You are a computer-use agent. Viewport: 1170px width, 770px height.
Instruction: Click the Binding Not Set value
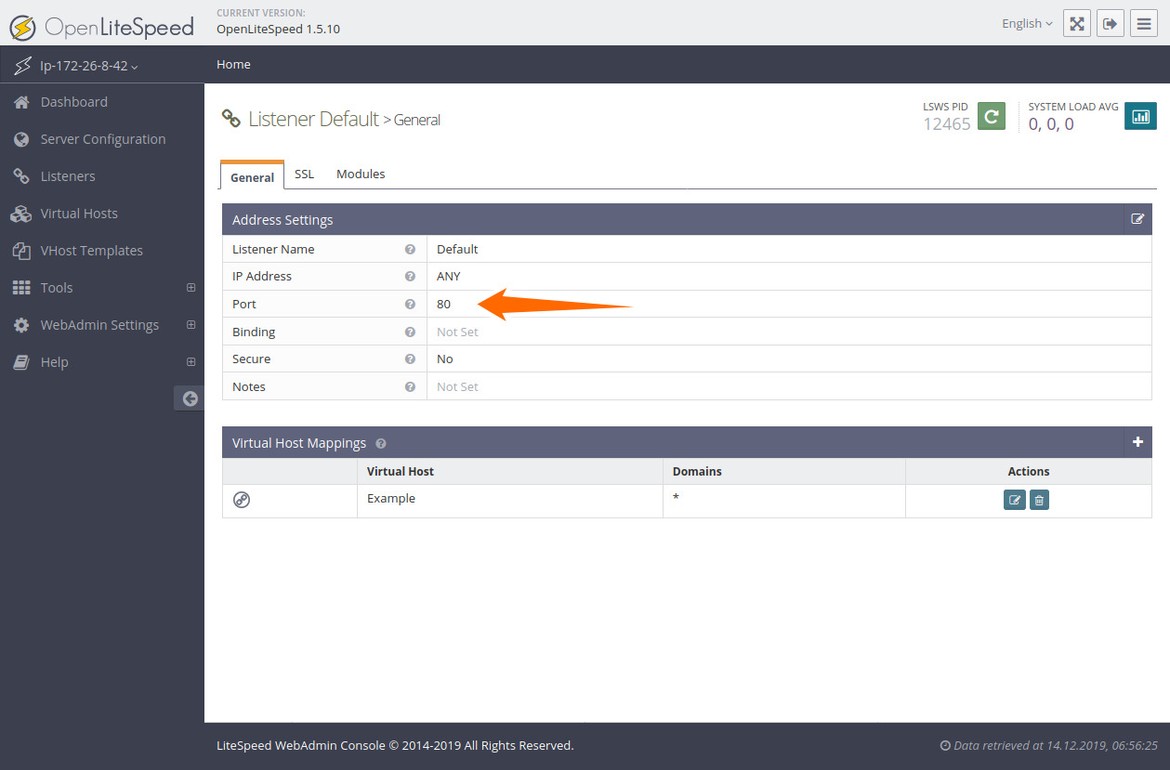point(457,332)
